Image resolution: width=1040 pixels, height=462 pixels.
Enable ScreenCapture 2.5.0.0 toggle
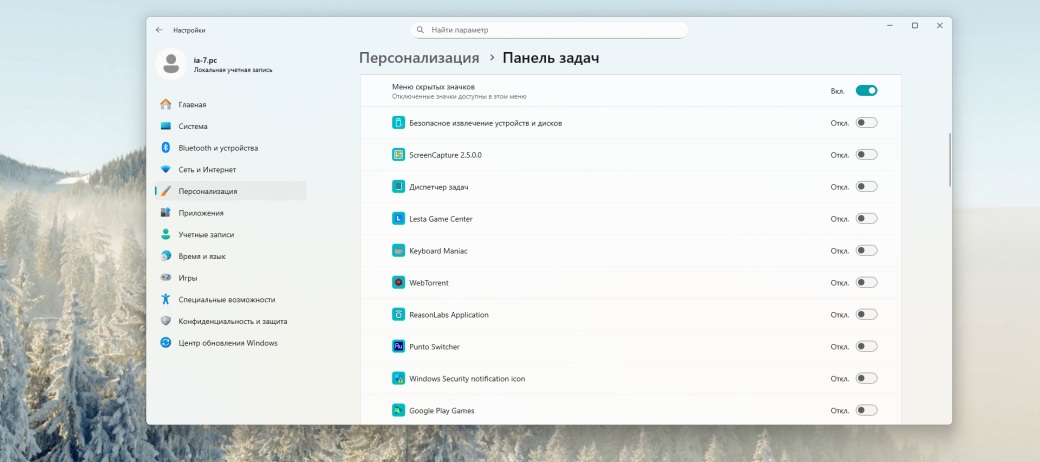click(x=866, y=154)
